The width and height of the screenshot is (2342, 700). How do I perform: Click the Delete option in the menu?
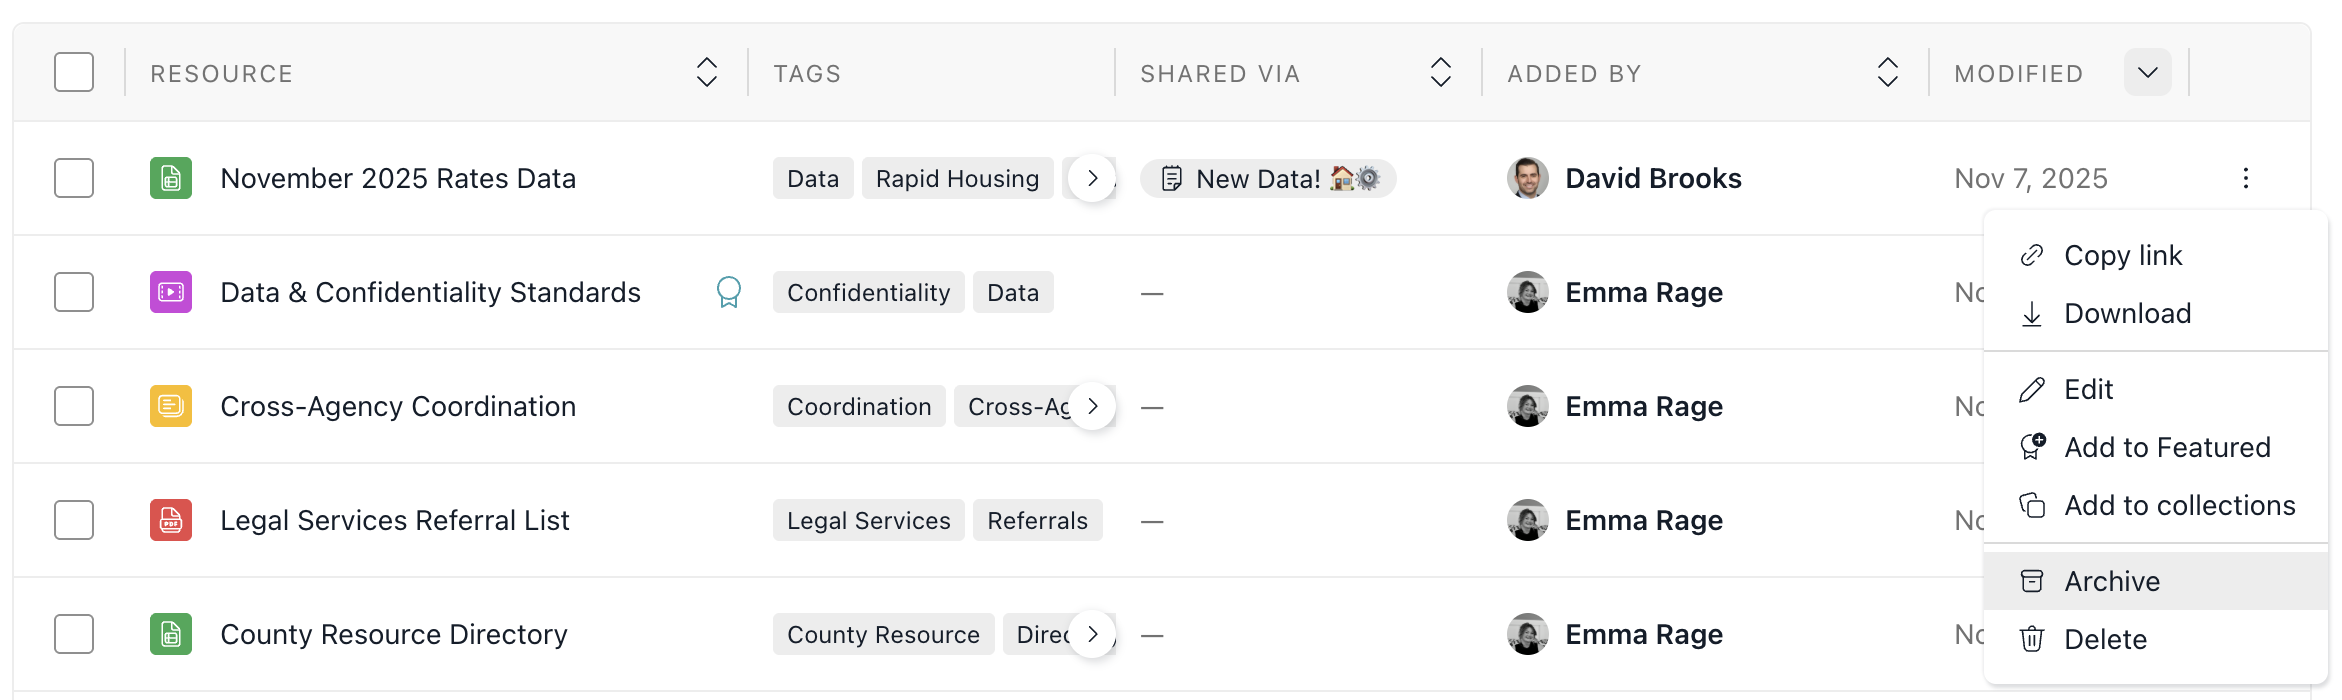click(x=2105, y=639)
